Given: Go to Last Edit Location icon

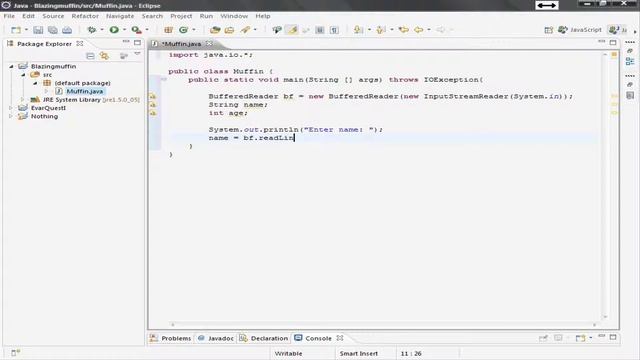Looking at the screenshot, I should (404, 30).
